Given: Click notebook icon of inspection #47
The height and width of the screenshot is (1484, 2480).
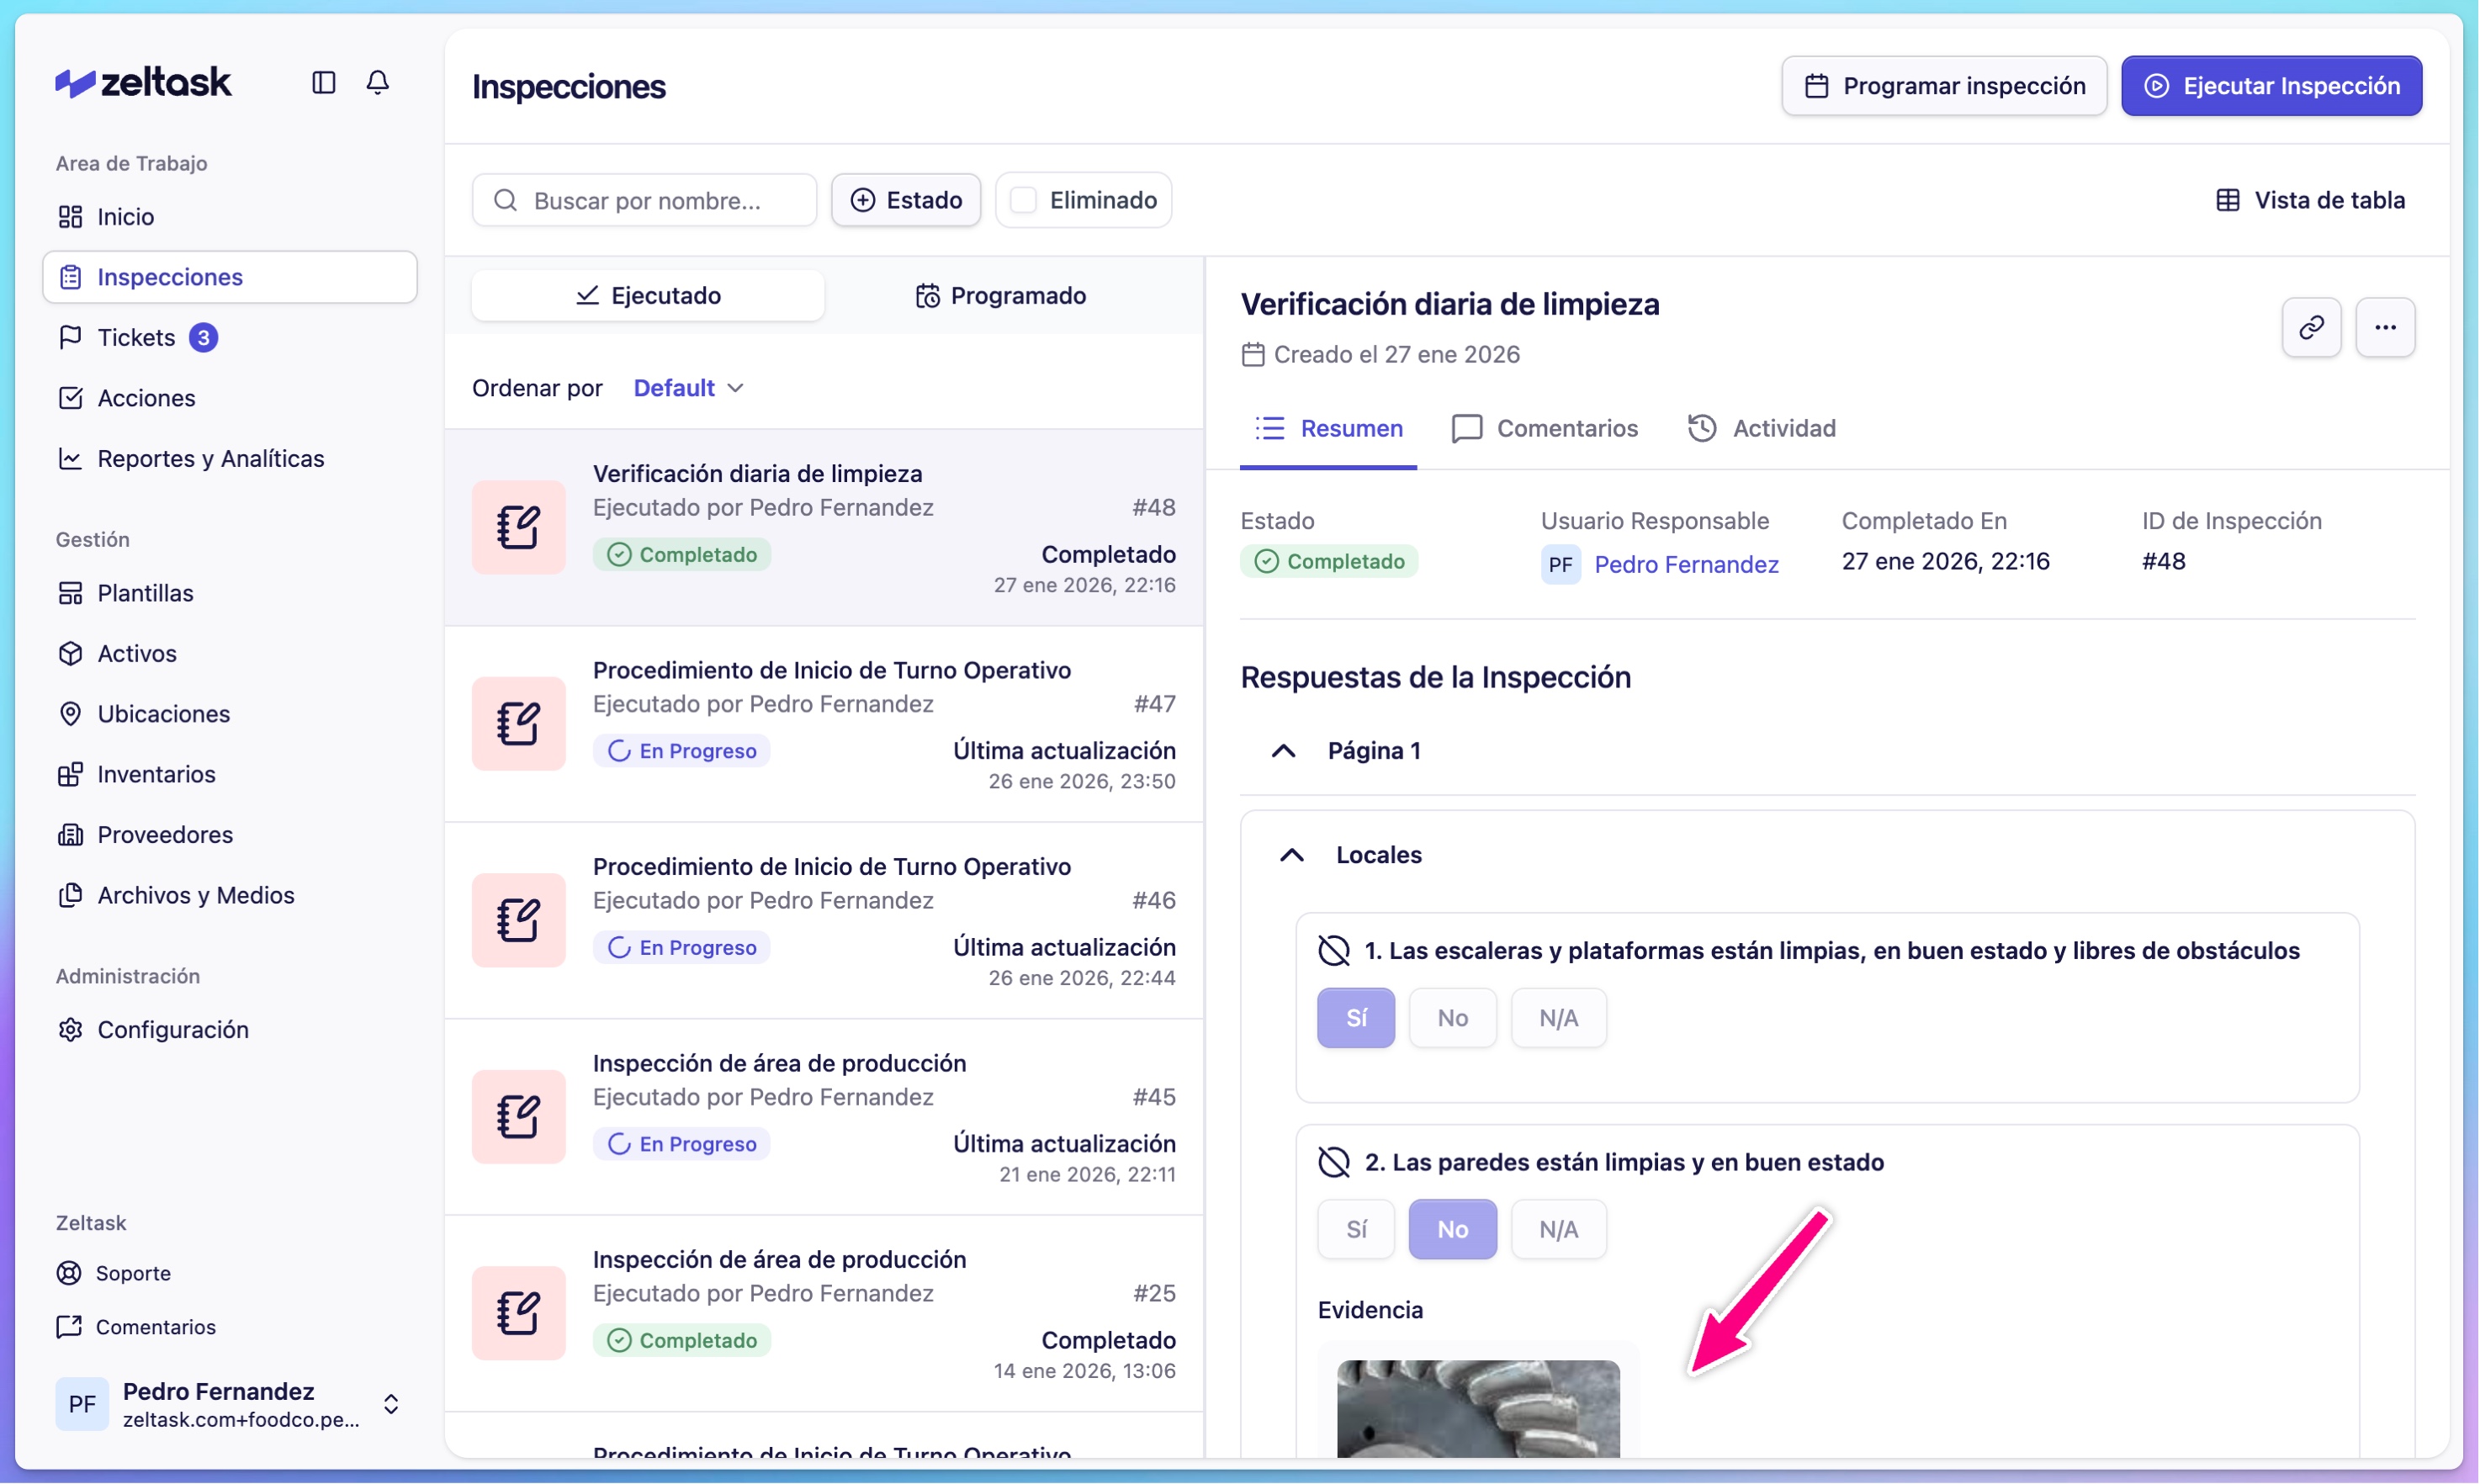Looking at the screenshot, I should point(518,724).
